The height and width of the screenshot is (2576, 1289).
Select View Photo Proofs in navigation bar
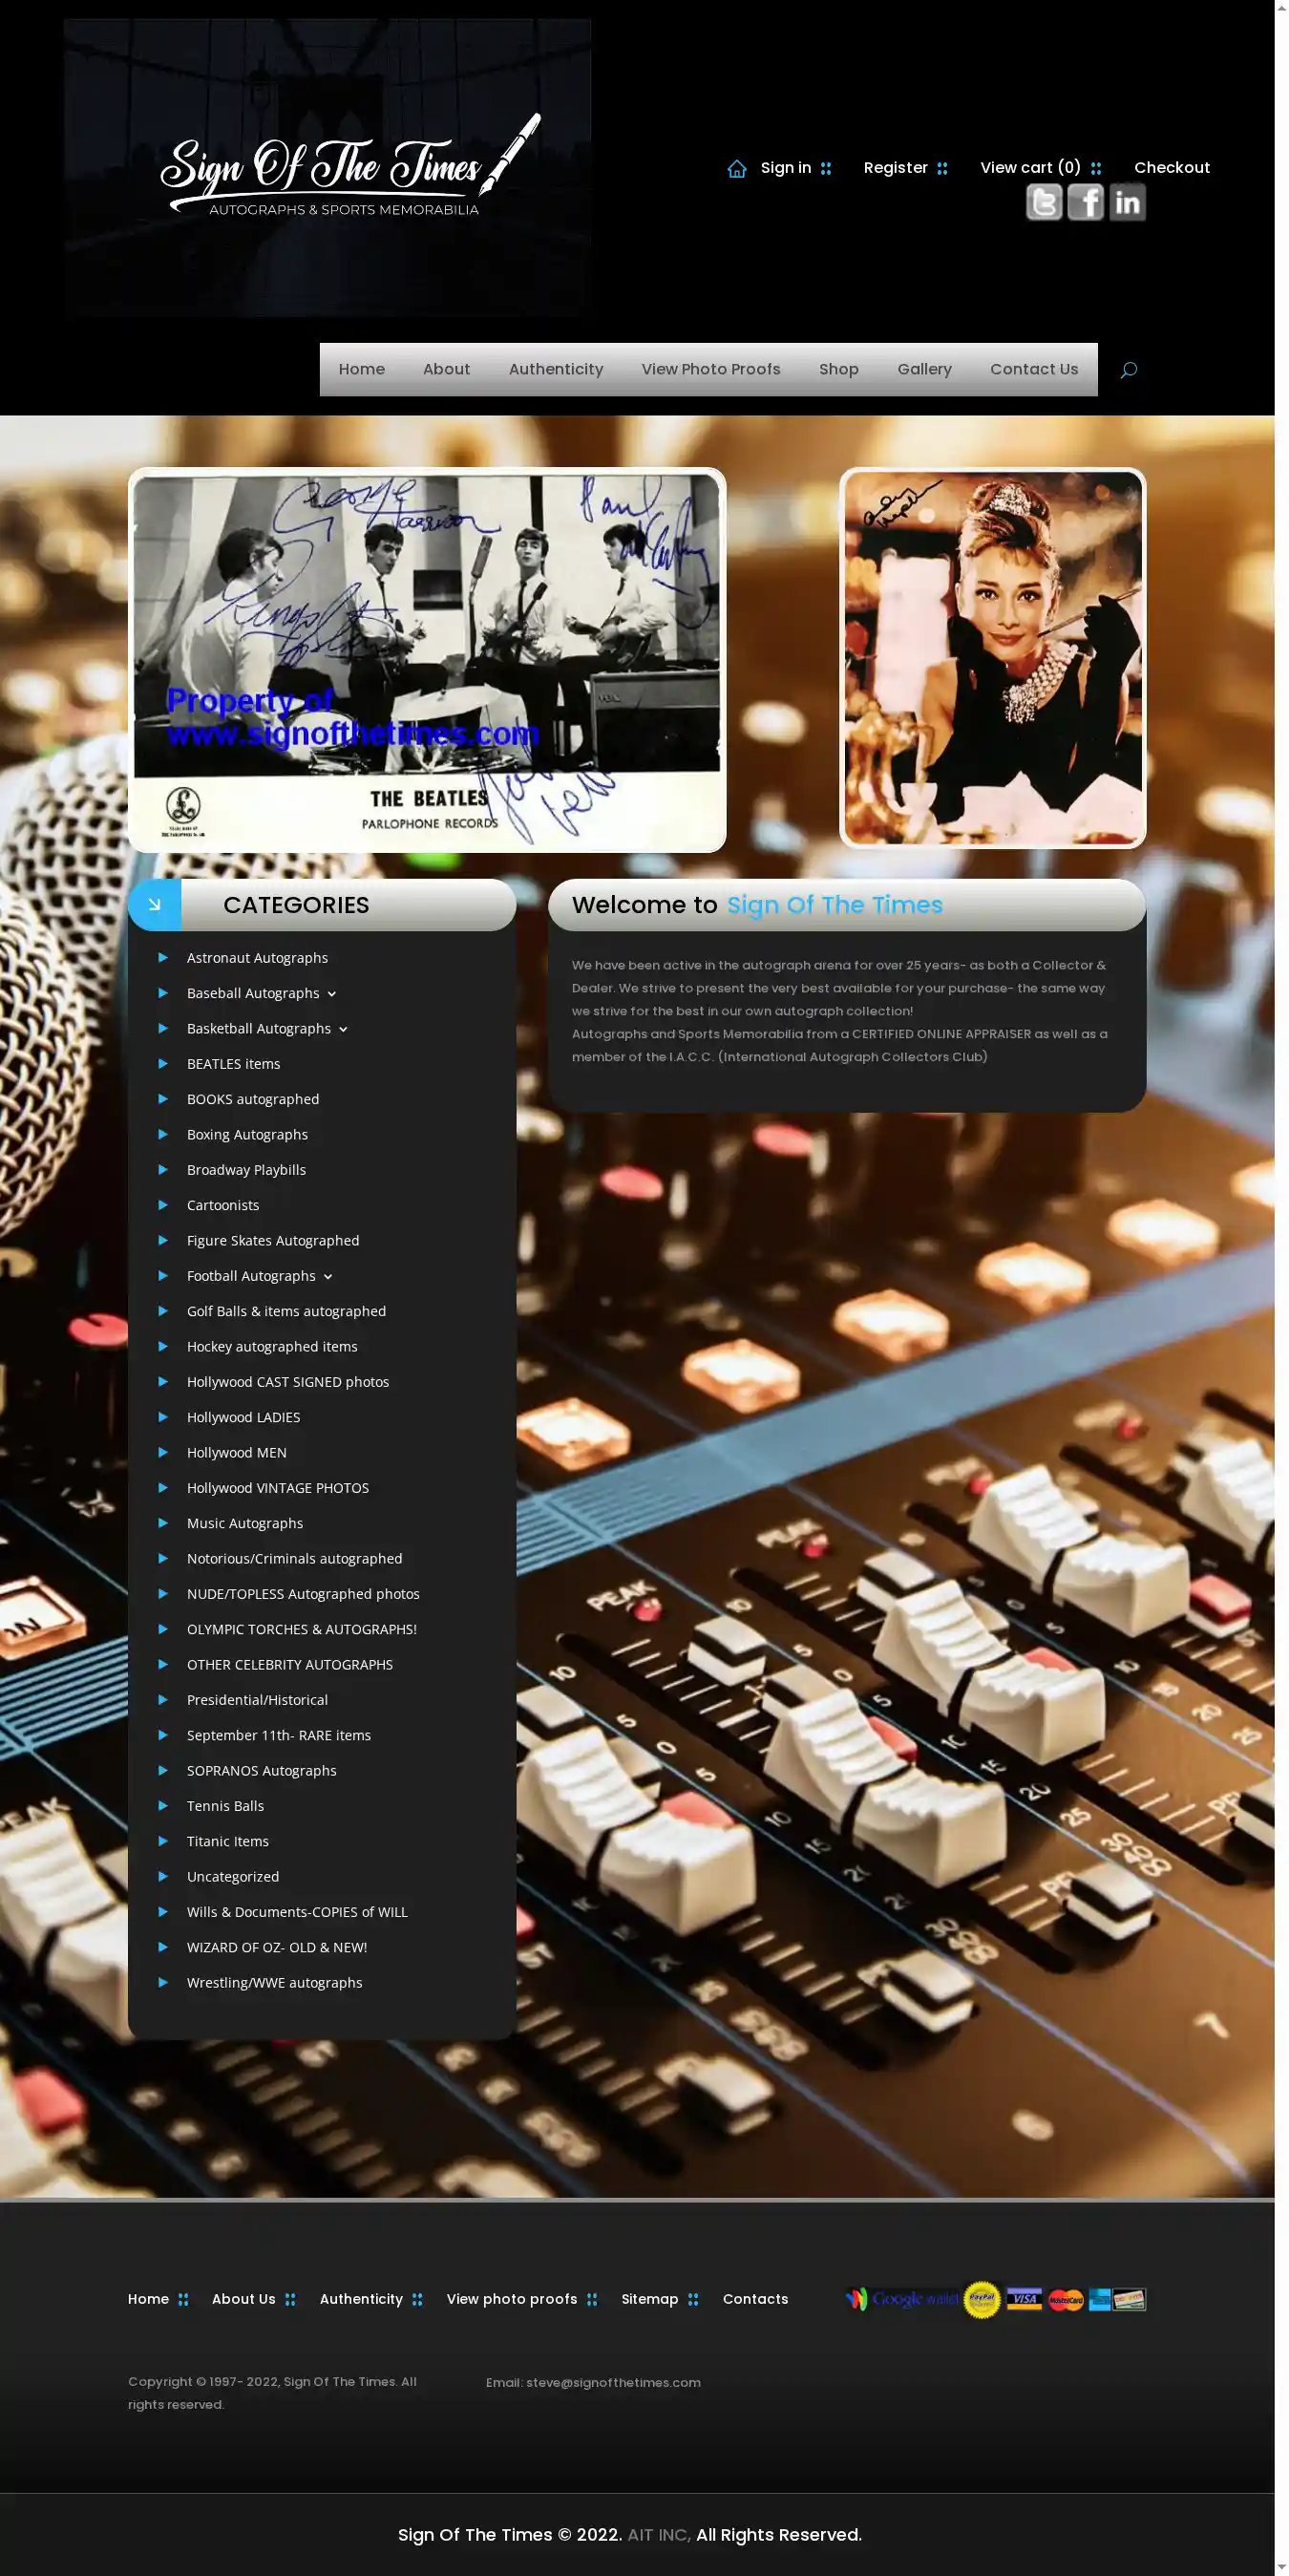(x=710, y=370)
